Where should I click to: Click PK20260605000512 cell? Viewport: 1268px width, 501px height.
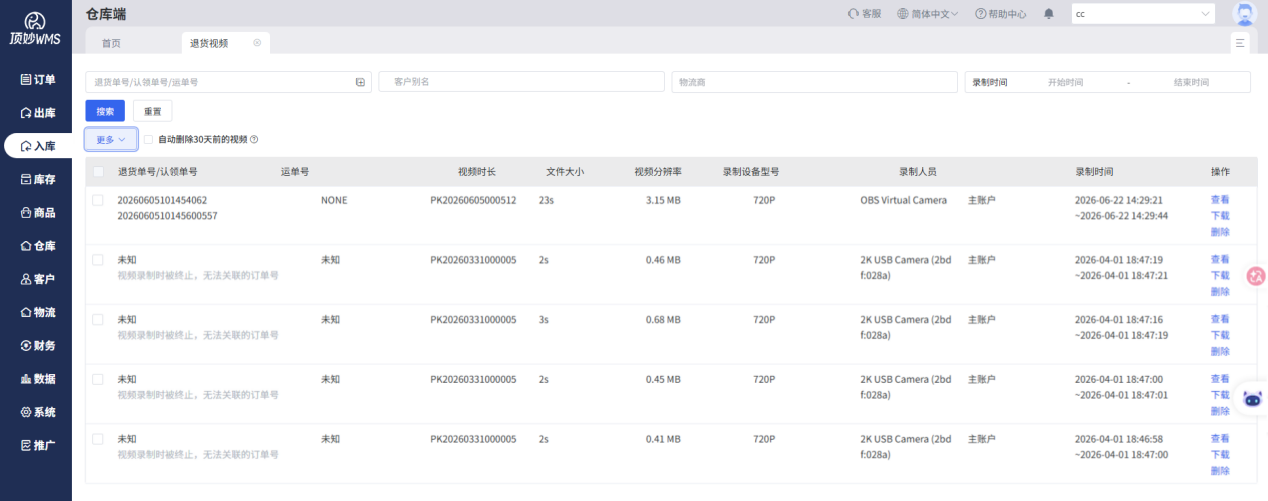pyautogui.click(x=473, y=200)
